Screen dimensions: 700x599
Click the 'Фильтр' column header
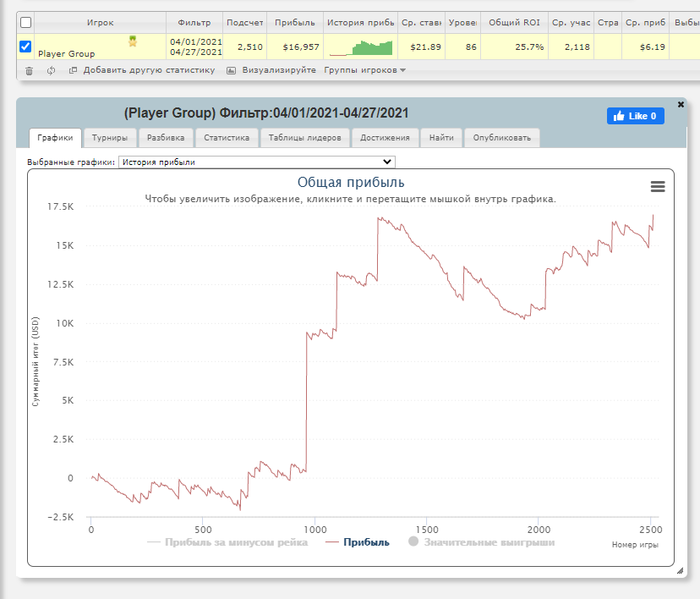(x=194, y=22)
